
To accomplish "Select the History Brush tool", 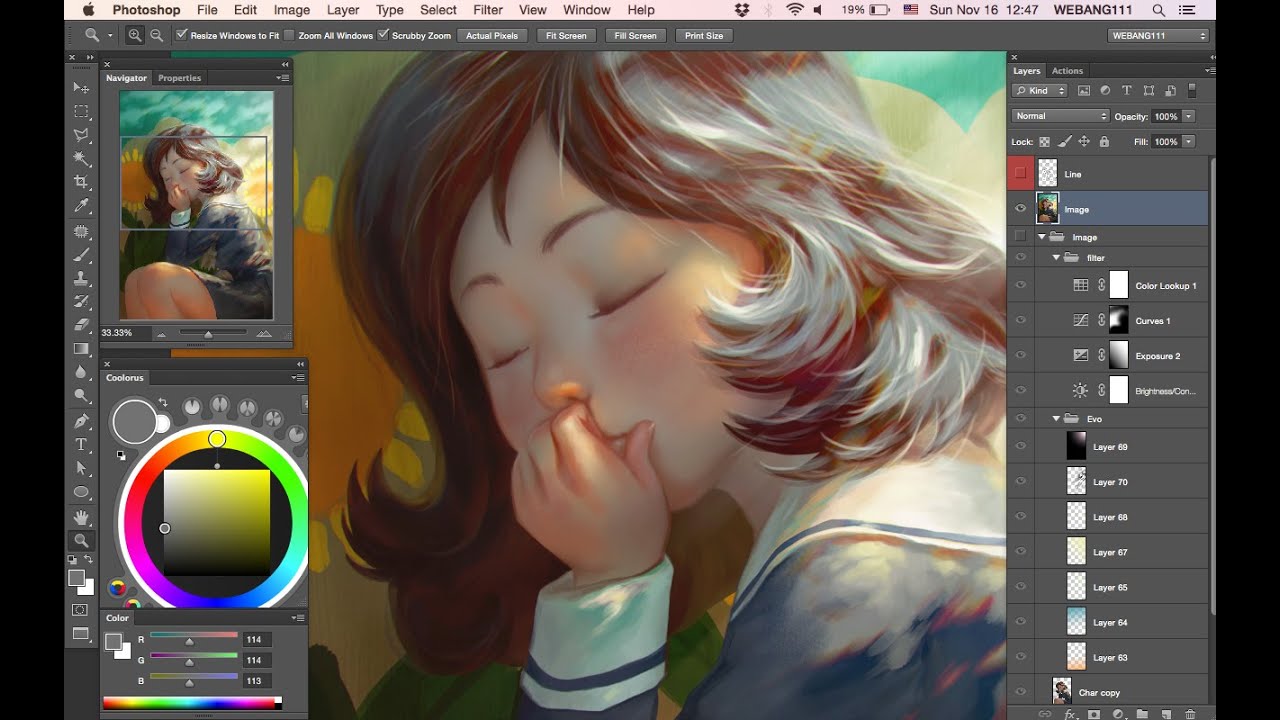I will (81, 301).
